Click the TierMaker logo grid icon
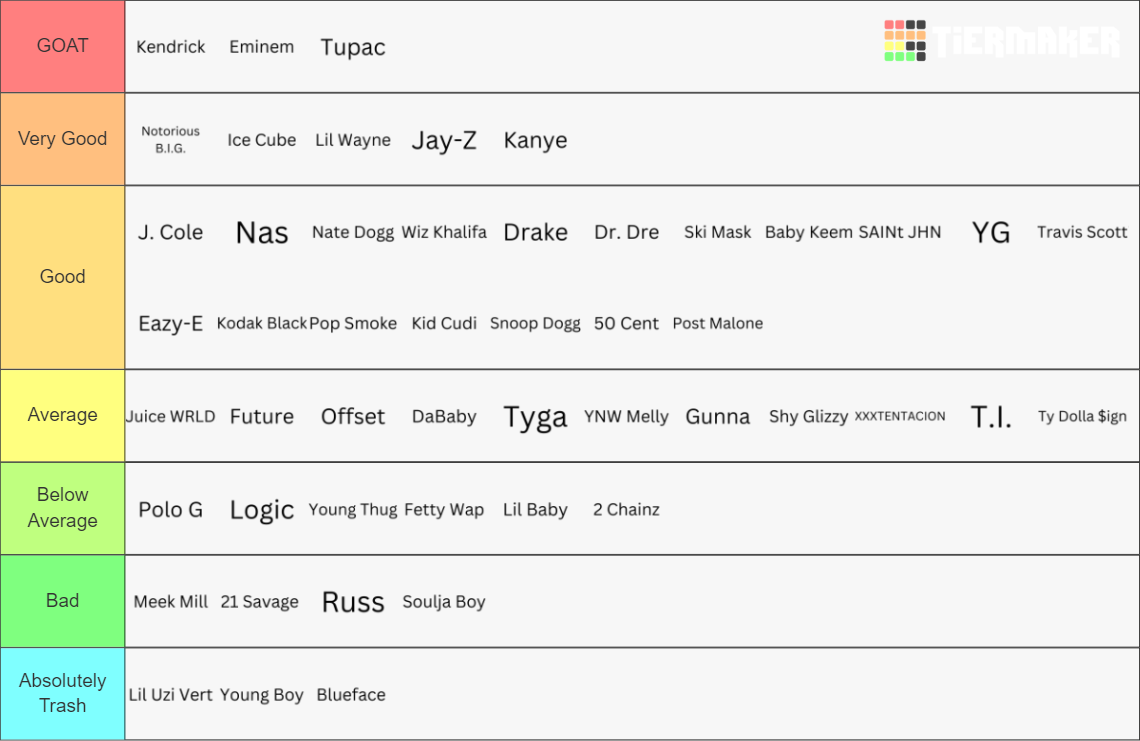This screenshot has width=1140, height=741. click(x=904, y=41)
